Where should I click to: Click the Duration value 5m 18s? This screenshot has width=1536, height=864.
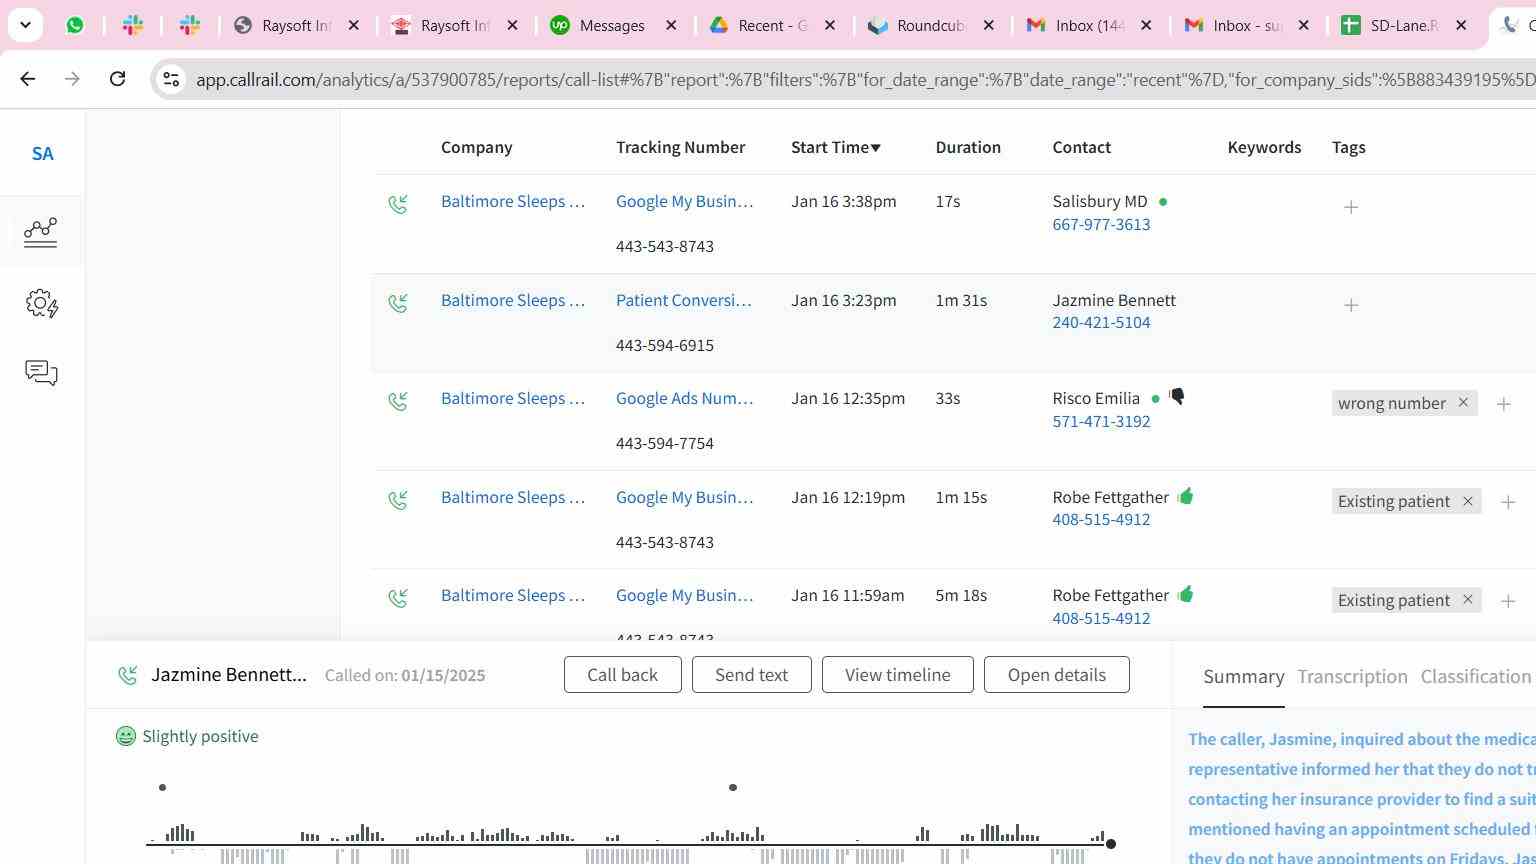(961, 595)
